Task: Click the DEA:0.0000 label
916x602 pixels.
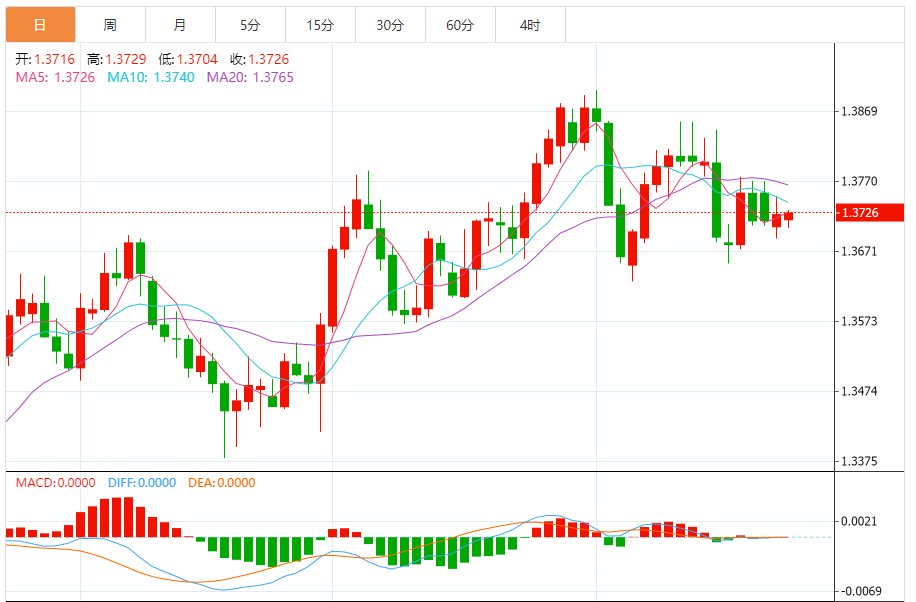Action: 221,483
